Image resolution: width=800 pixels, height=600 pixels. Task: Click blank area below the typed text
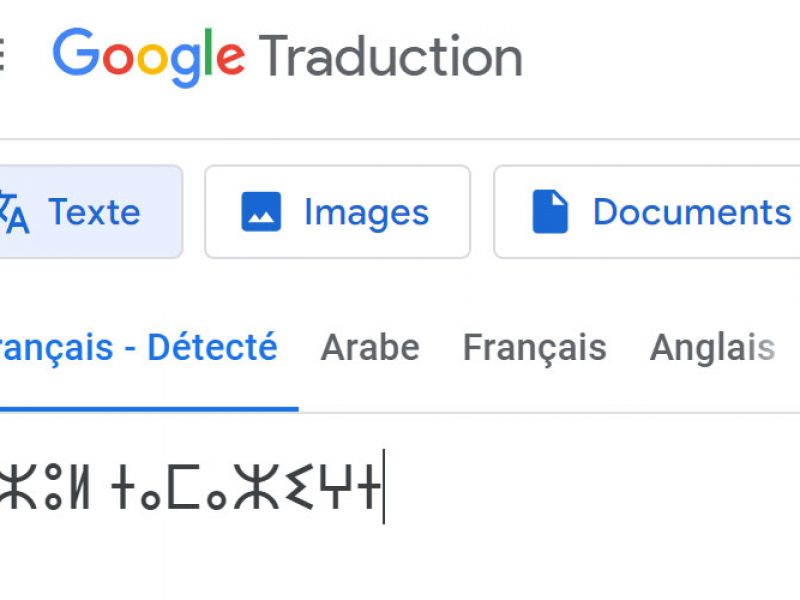(x=300, y=565)
